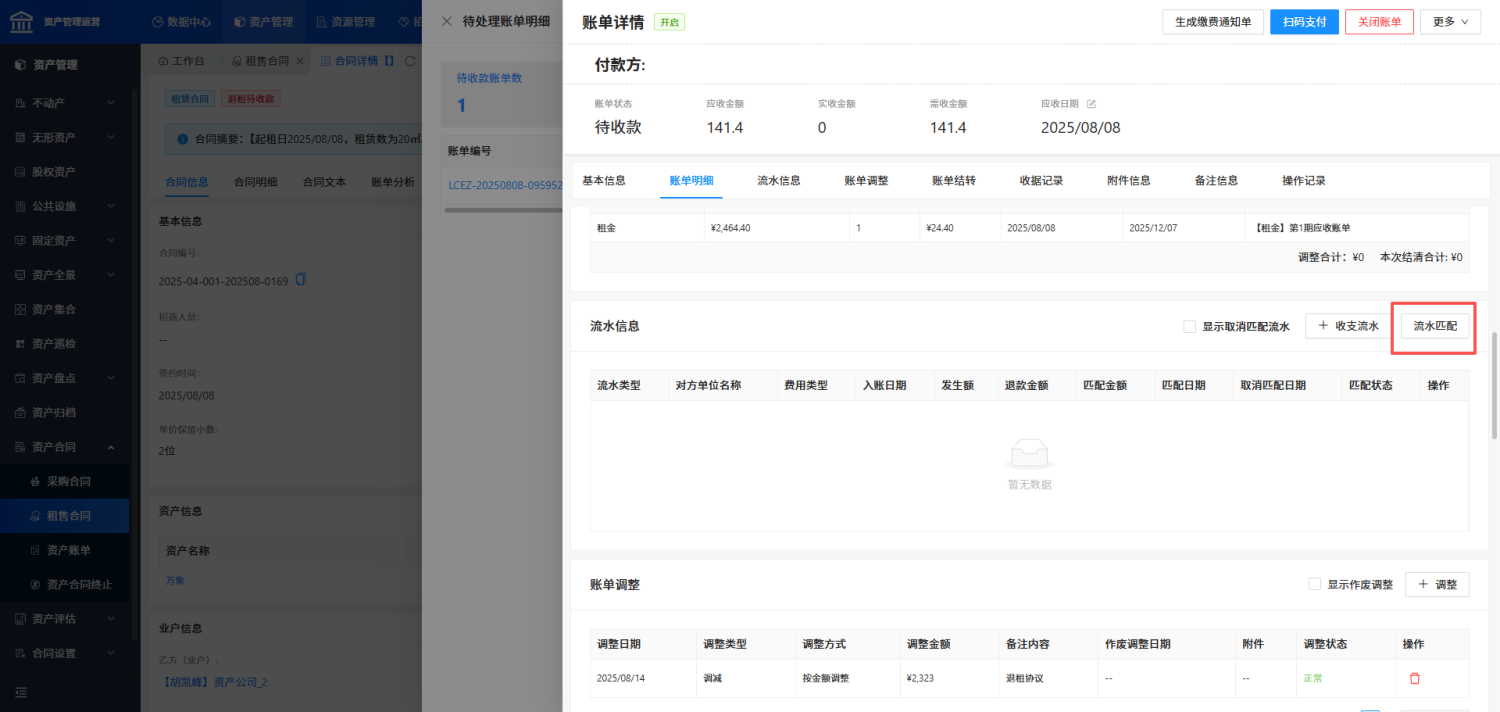Image resolution: width=1500 pixels, height=712 pixels.
Task: Click the 公共设施 sidebar icon
Action: [x=20, y=206]
